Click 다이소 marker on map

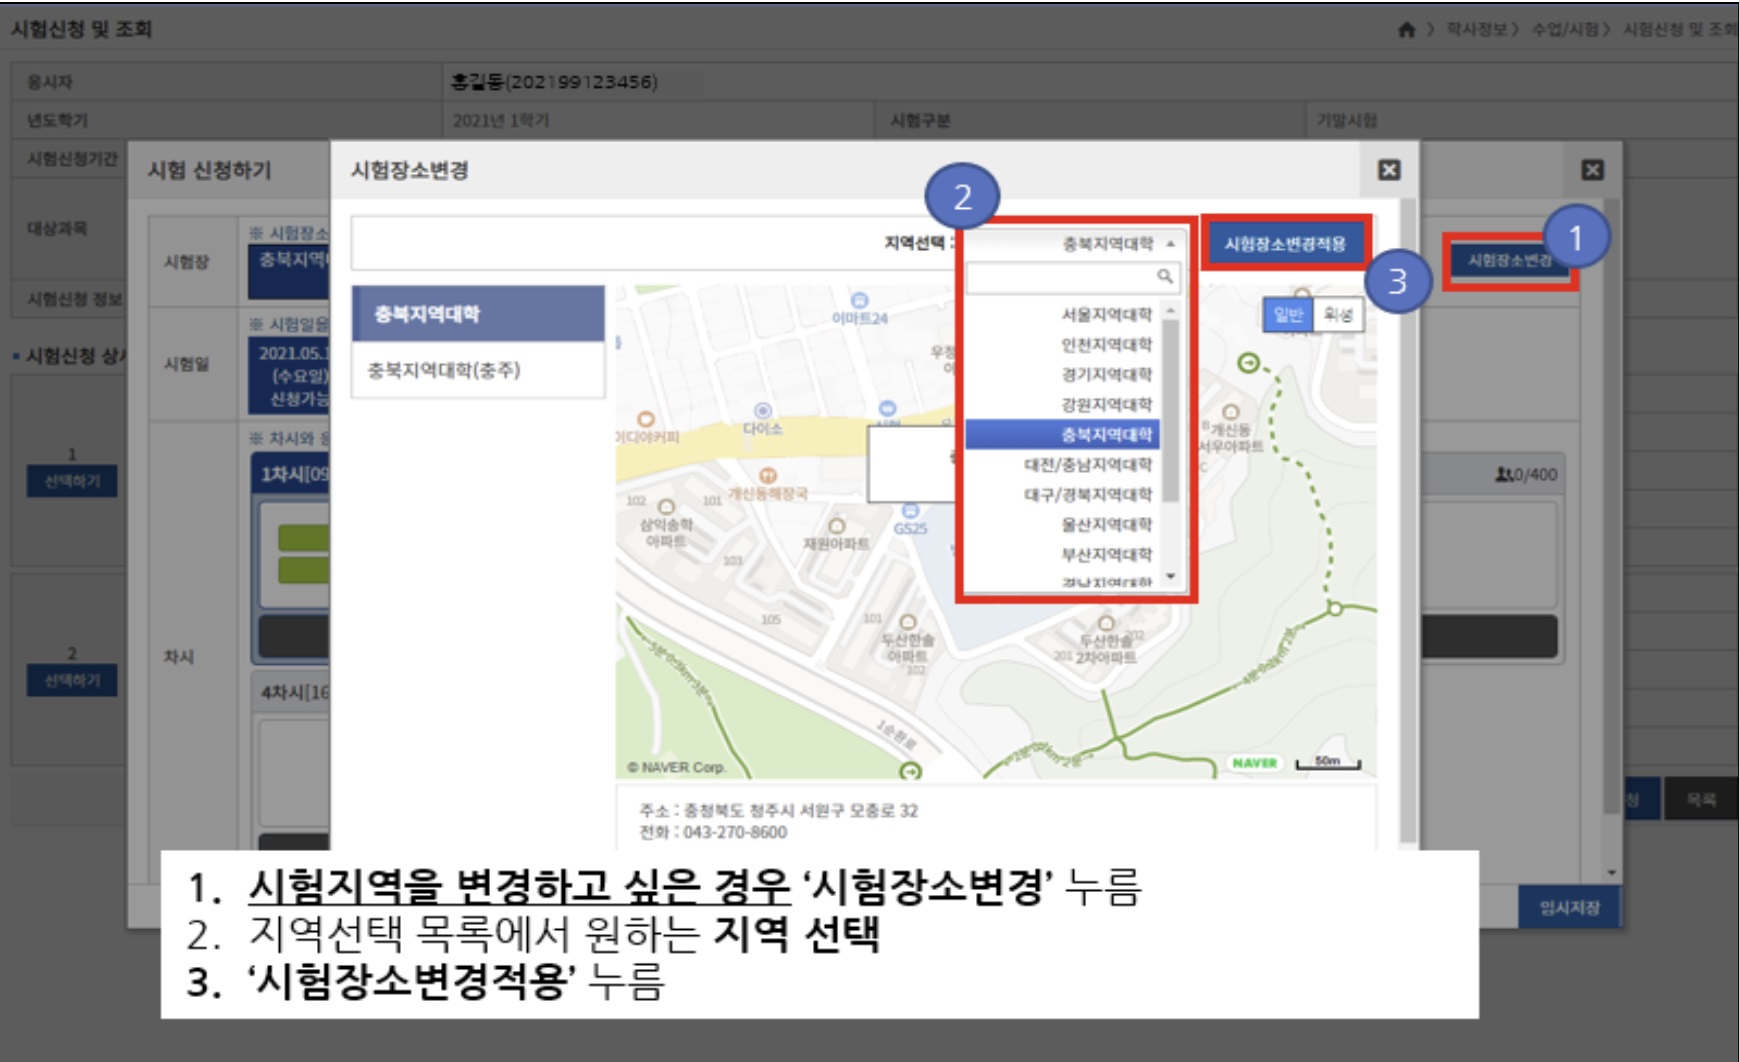tap(763, 411)
